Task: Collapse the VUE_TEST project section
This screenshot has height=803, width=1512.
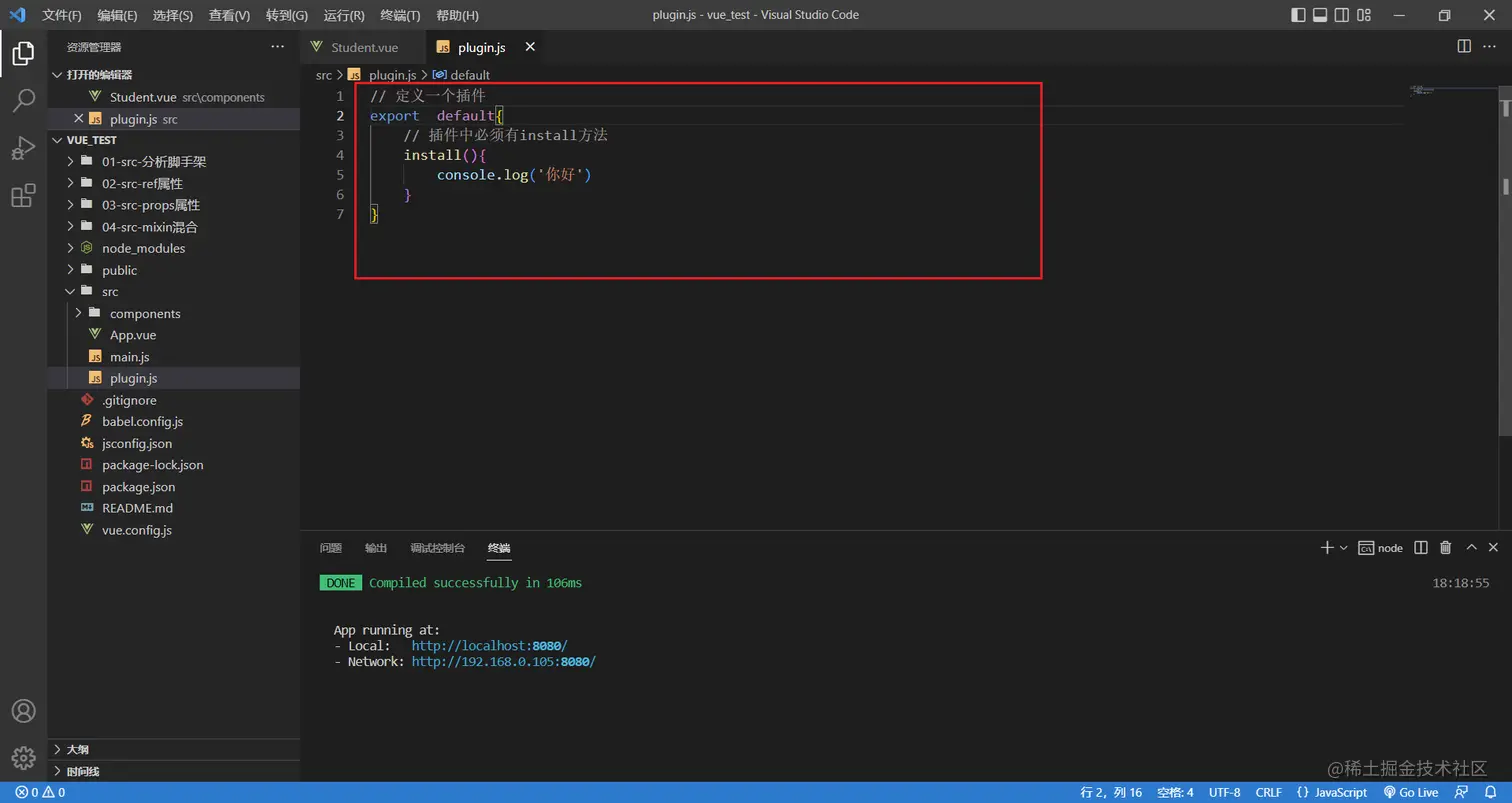Action: (174, 140)
